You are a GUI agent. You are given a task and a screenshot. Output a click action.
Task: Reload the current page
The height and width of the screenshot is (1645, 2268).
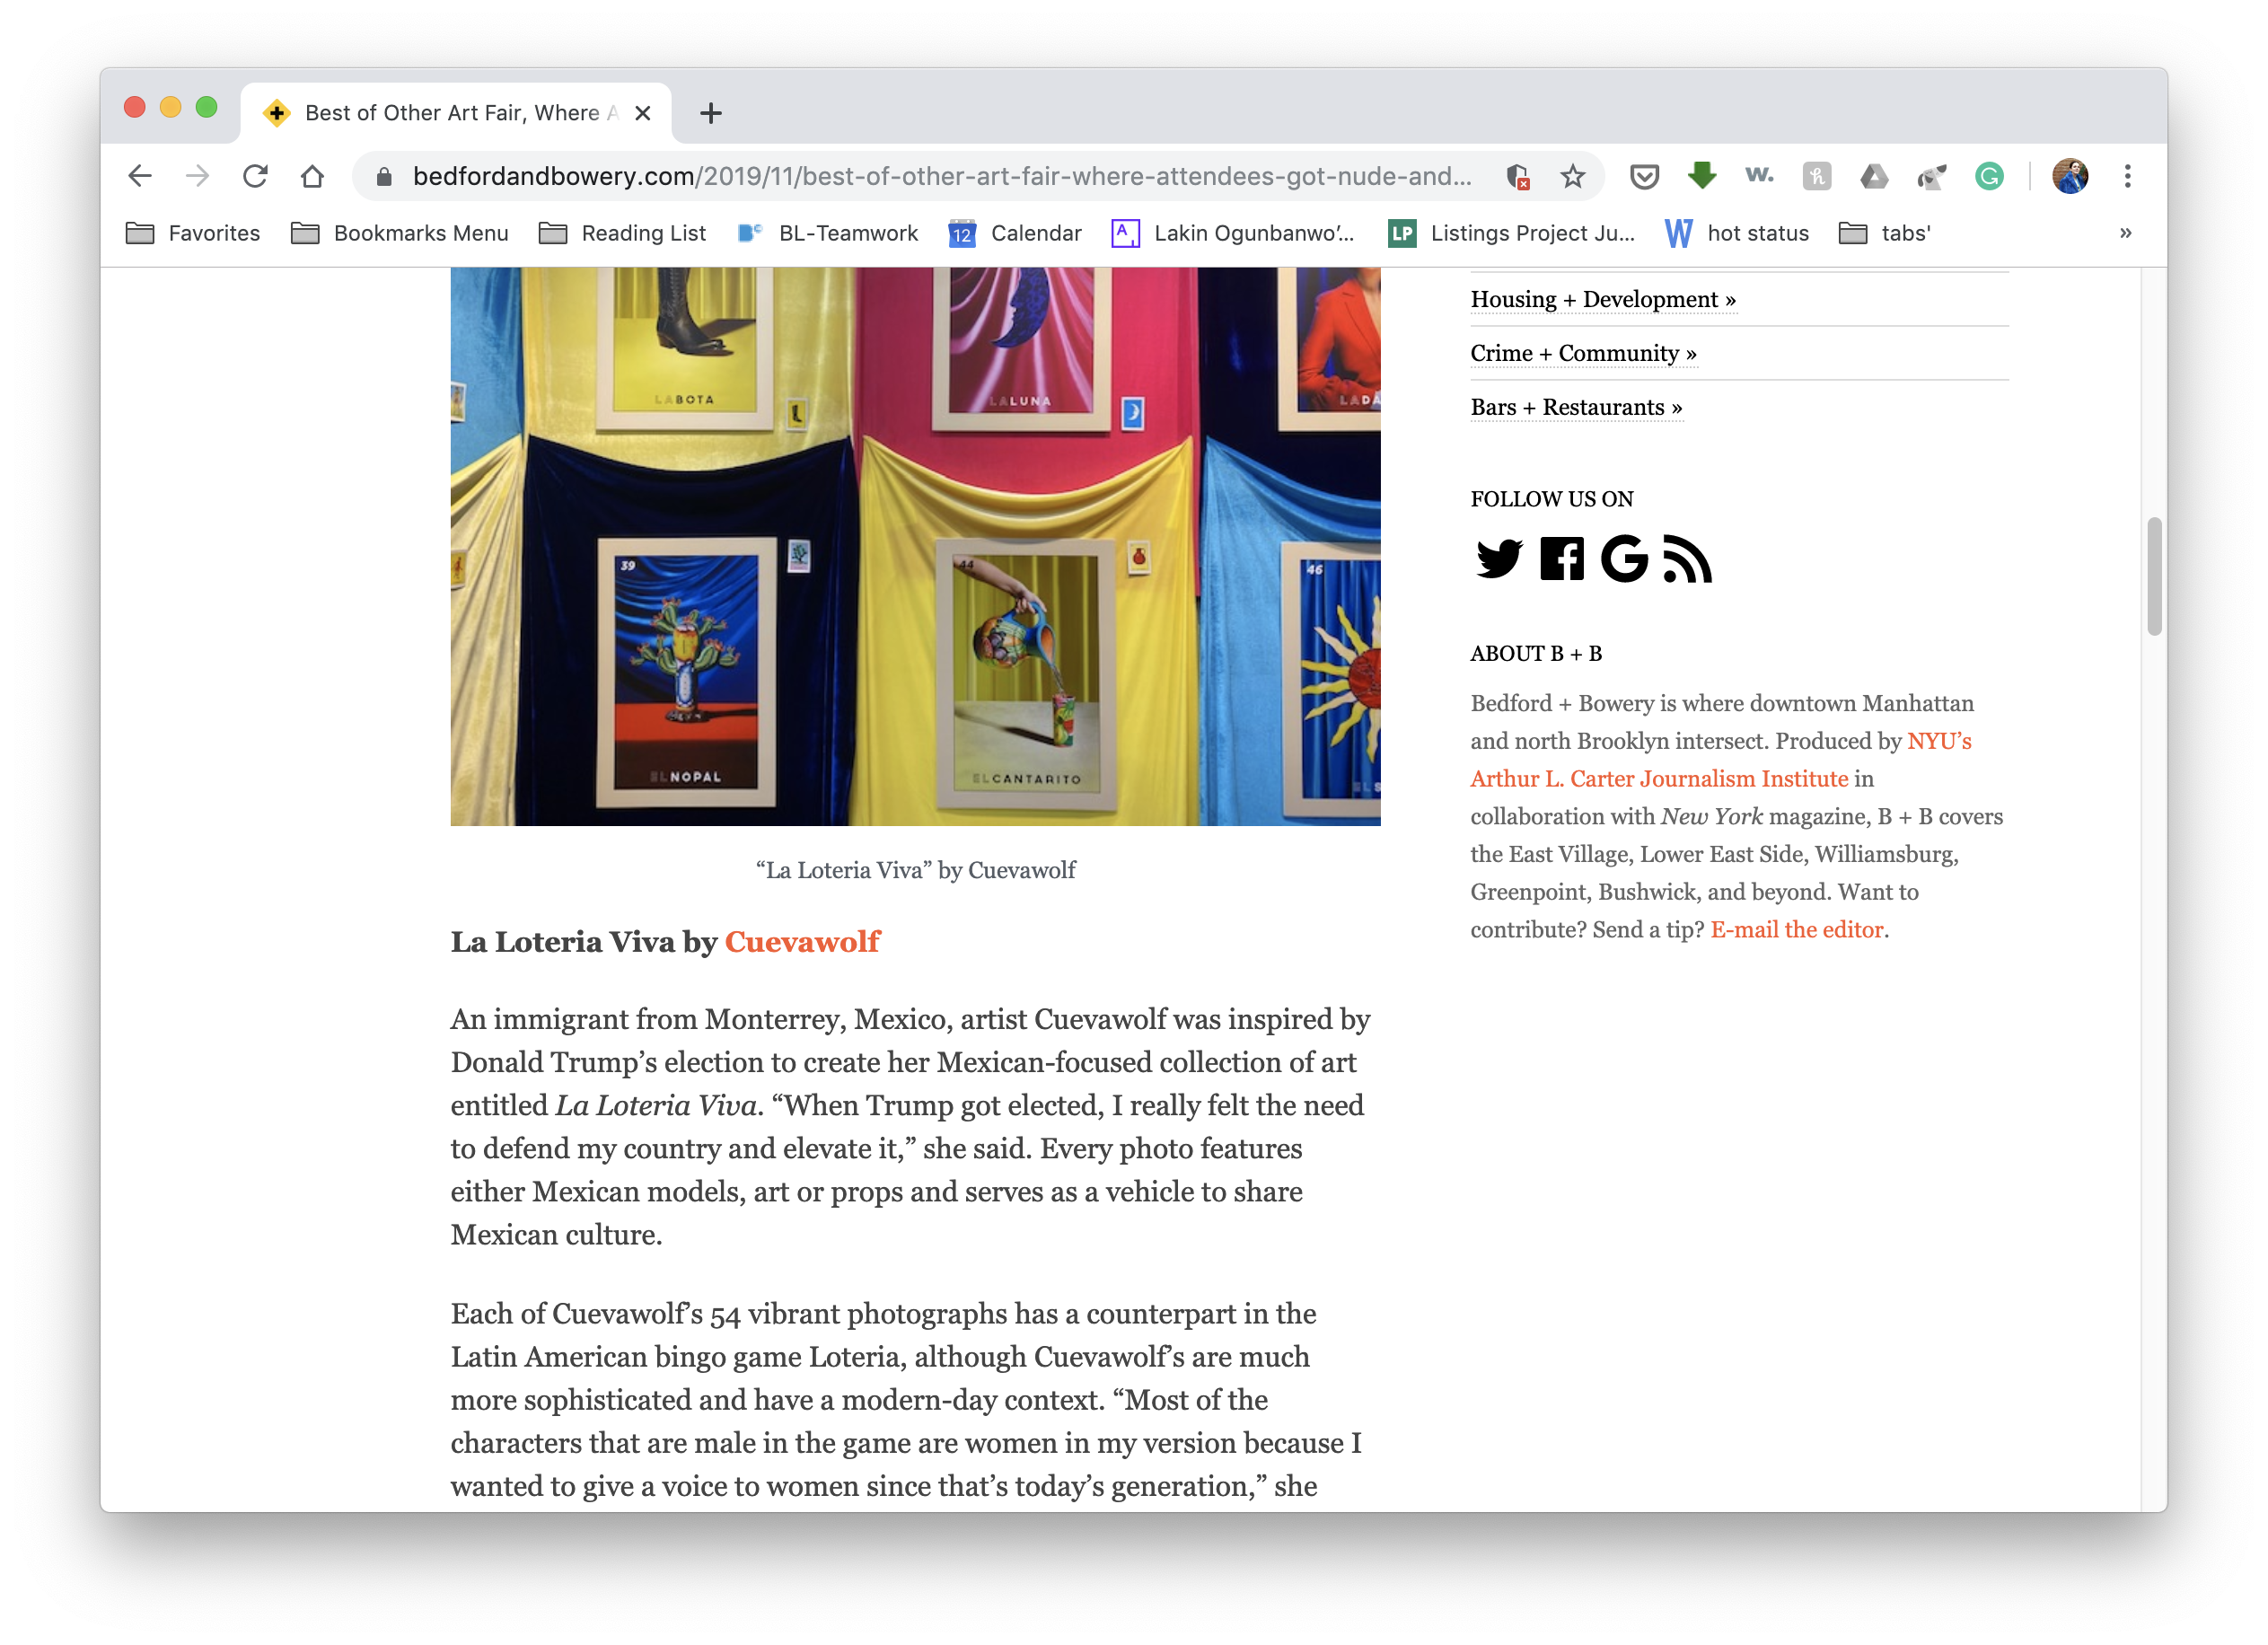(255, 177)
